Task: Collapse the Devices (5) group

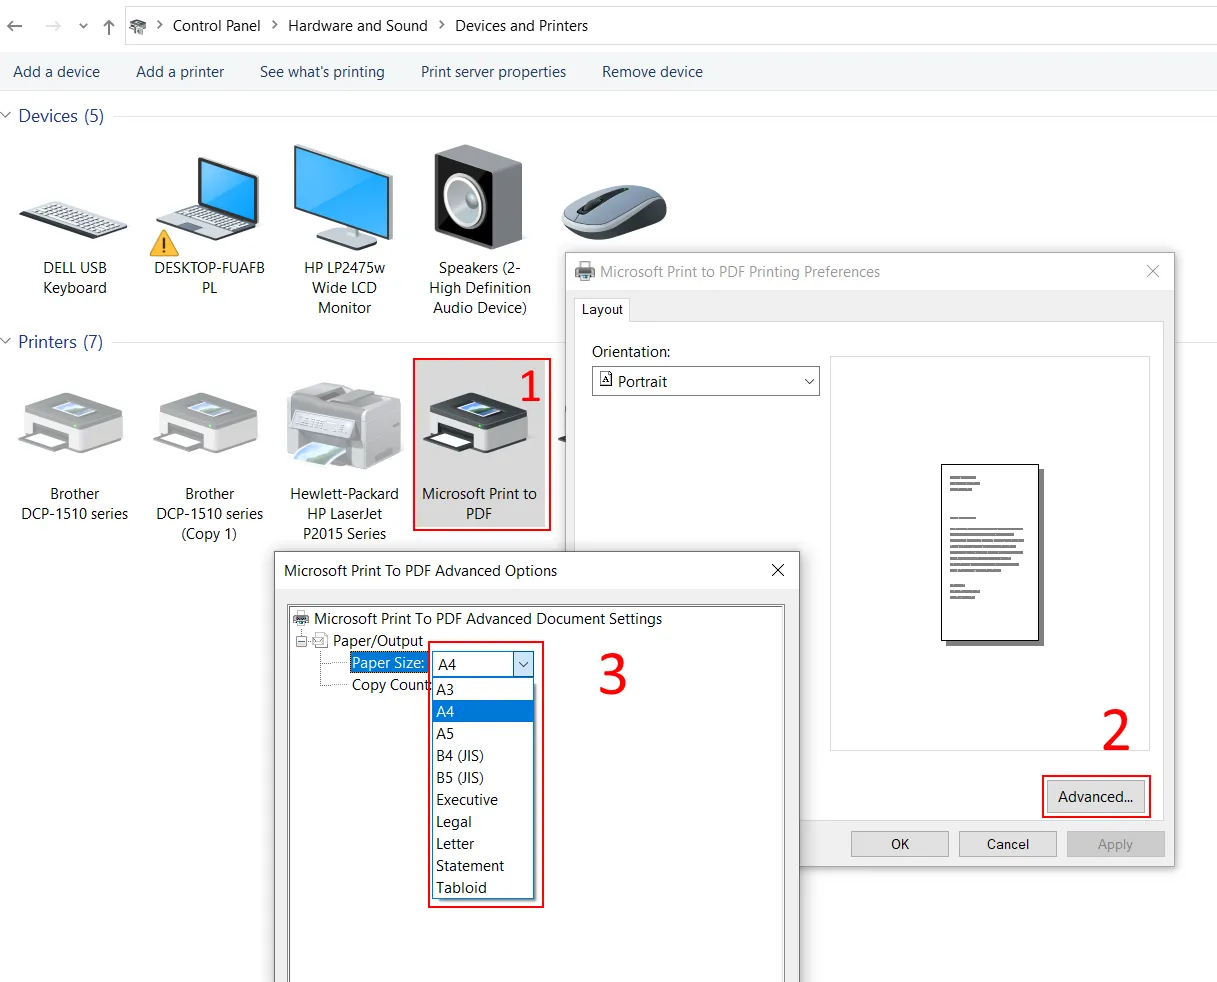Action: click(x=6, y=116)
